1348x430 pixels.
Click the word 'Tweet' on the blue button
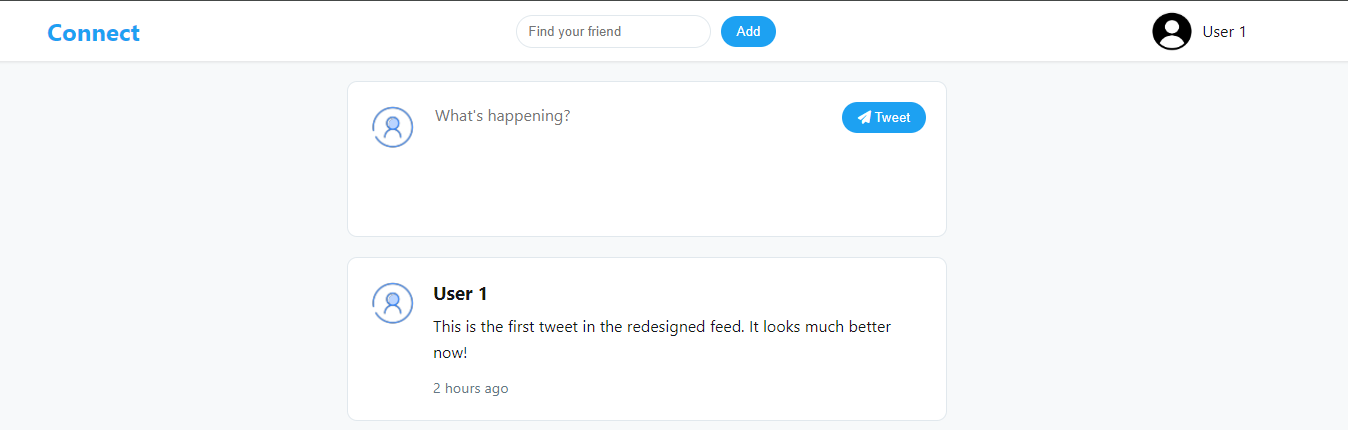pos(893,118)
